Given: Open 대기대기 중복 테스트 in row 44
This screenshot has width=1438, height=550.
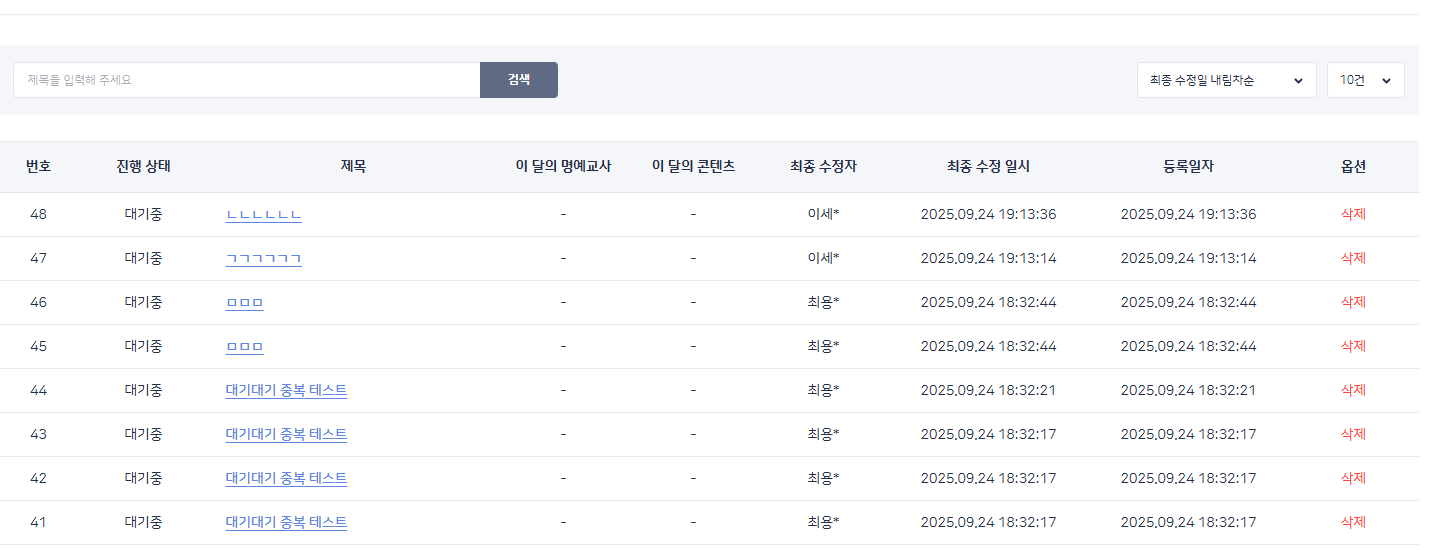Looking at the screenshot, I should pos(286,391).
